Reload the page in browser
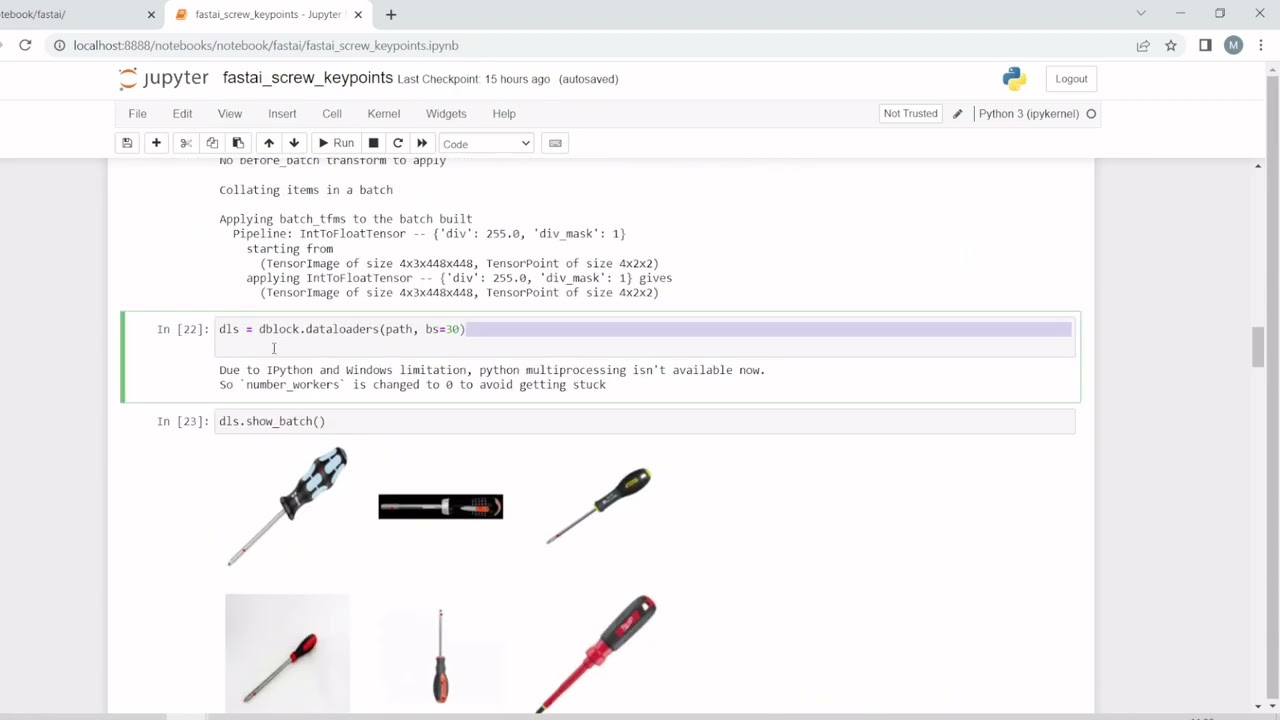The width and height of the screenshot is (1280, 720). point(25,45)
